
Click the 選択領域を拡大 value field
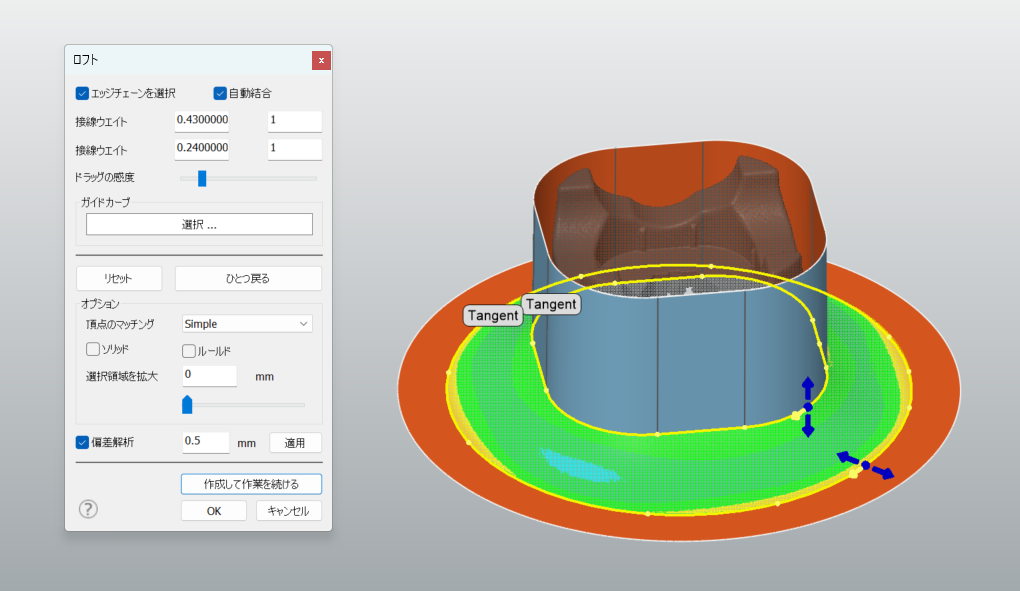click(x=209, y=376)
